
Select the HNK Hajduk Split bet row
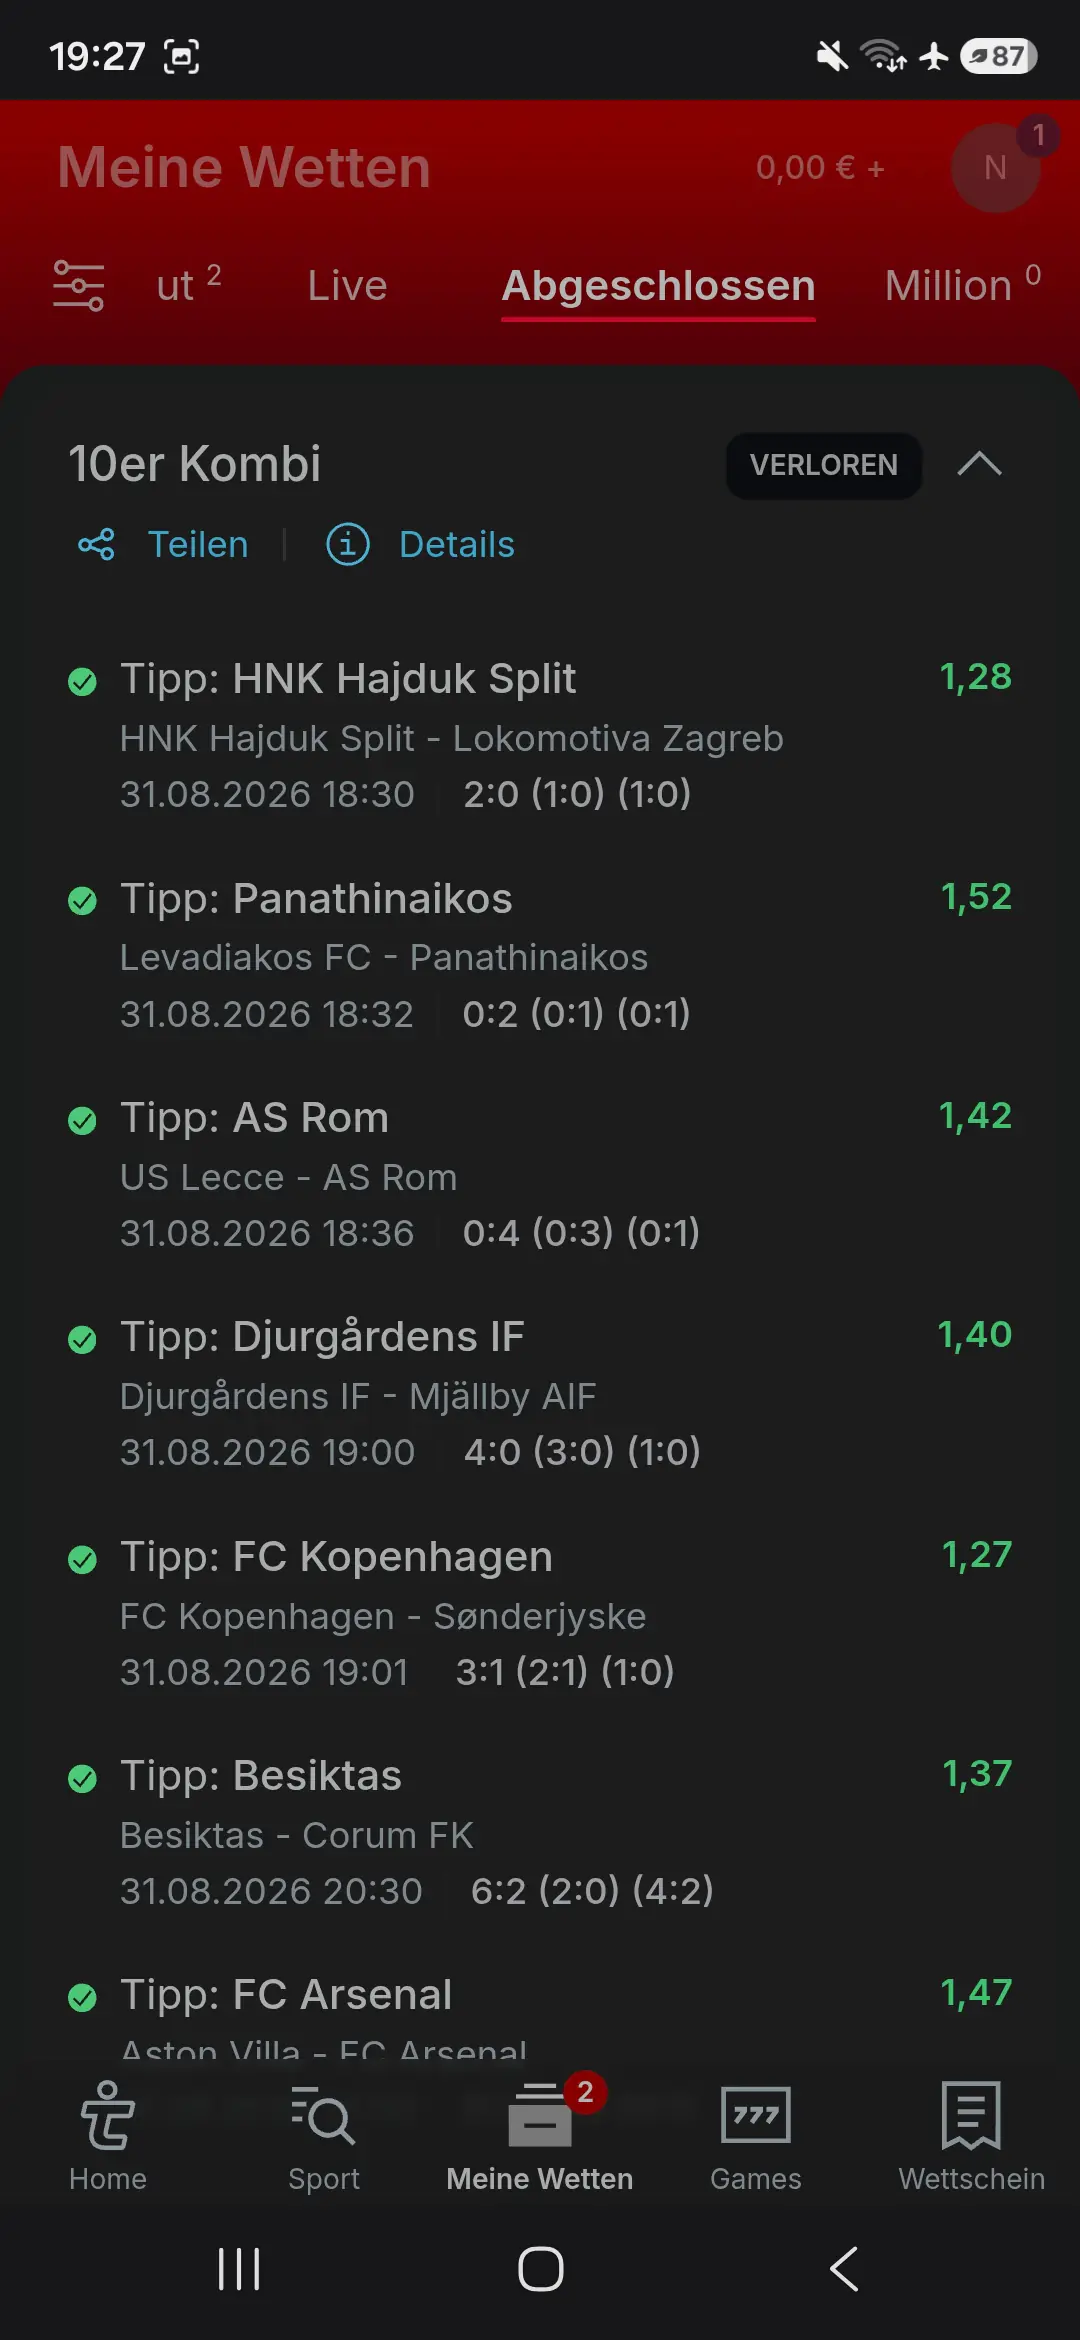click(540, 735)
